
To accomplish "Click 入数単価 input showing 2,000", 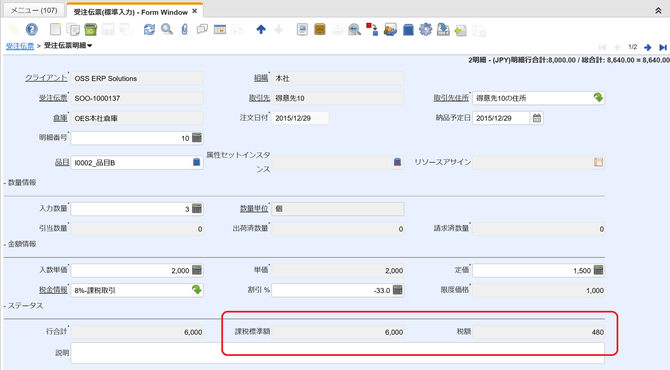I will tap(131, 270).
